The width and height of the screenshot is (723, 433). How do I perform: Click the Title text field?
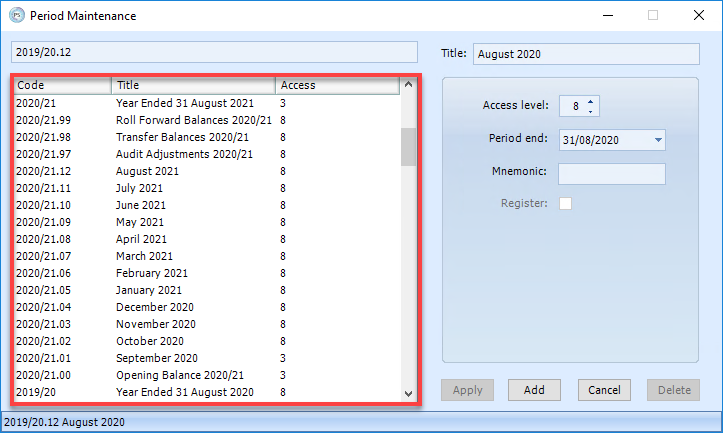point(585,54)
